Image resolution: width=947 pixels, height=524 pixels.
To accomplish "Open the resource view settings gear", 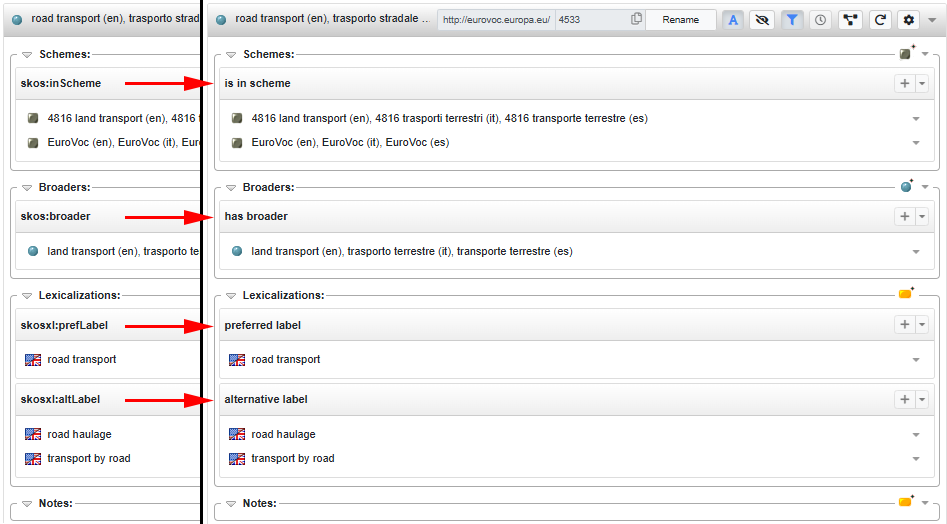I will [x=909, y=20].
